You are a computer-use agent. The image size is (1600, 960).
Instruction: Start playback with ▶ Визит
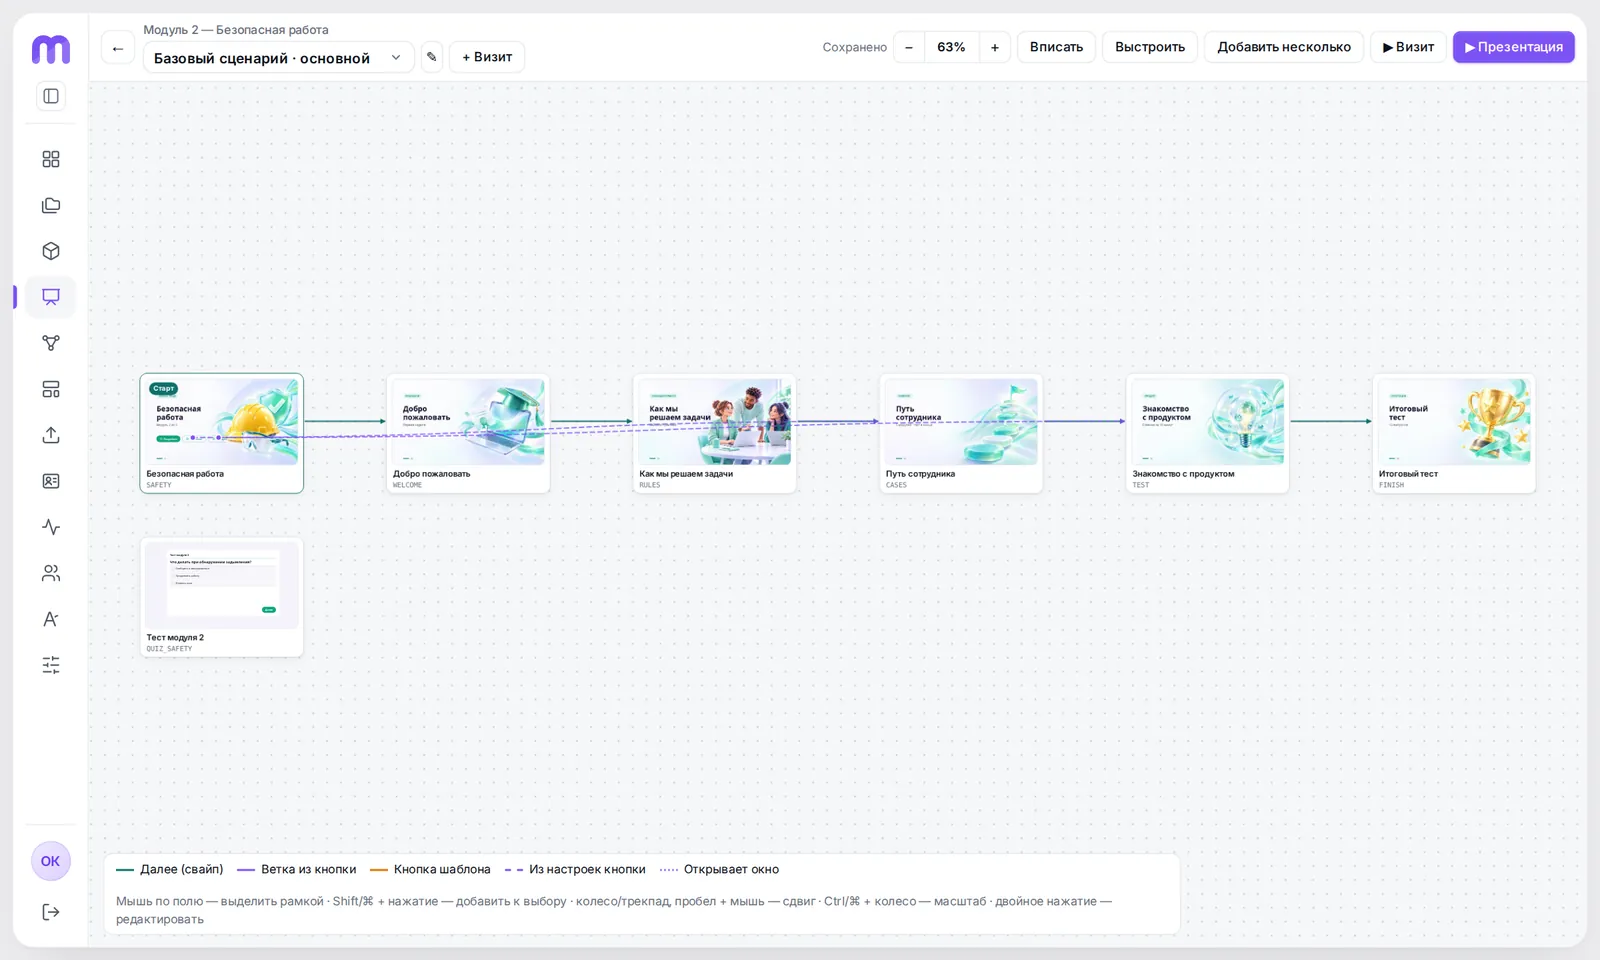coord(1408,47)
